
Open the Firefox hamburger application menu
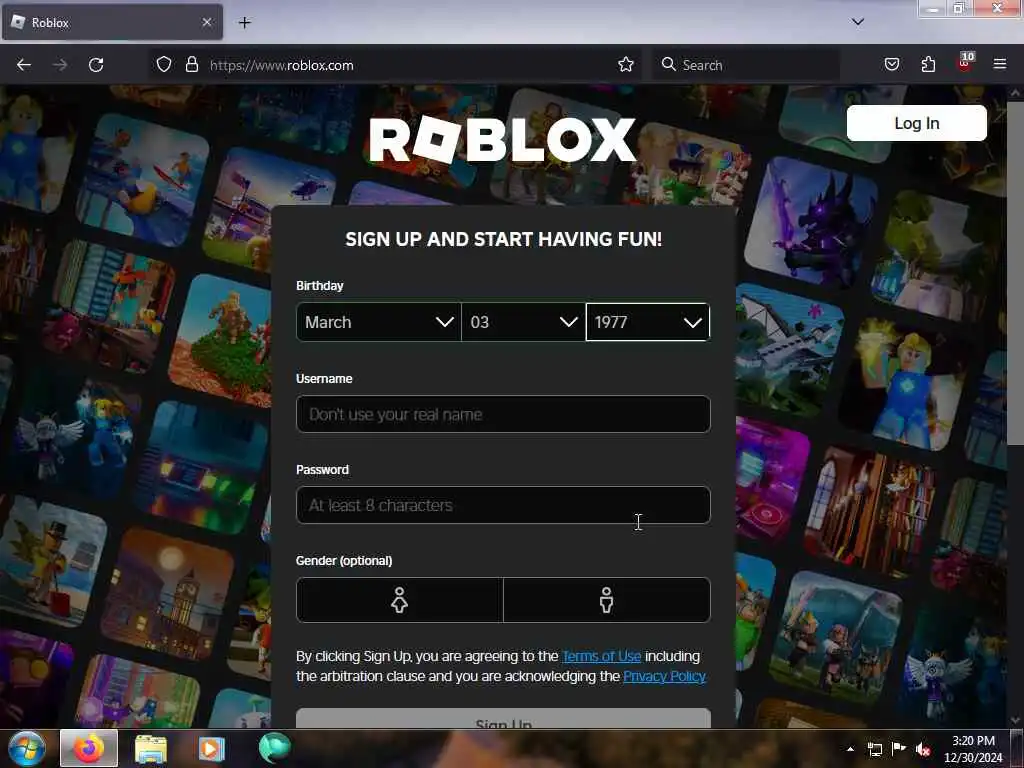1000,64
